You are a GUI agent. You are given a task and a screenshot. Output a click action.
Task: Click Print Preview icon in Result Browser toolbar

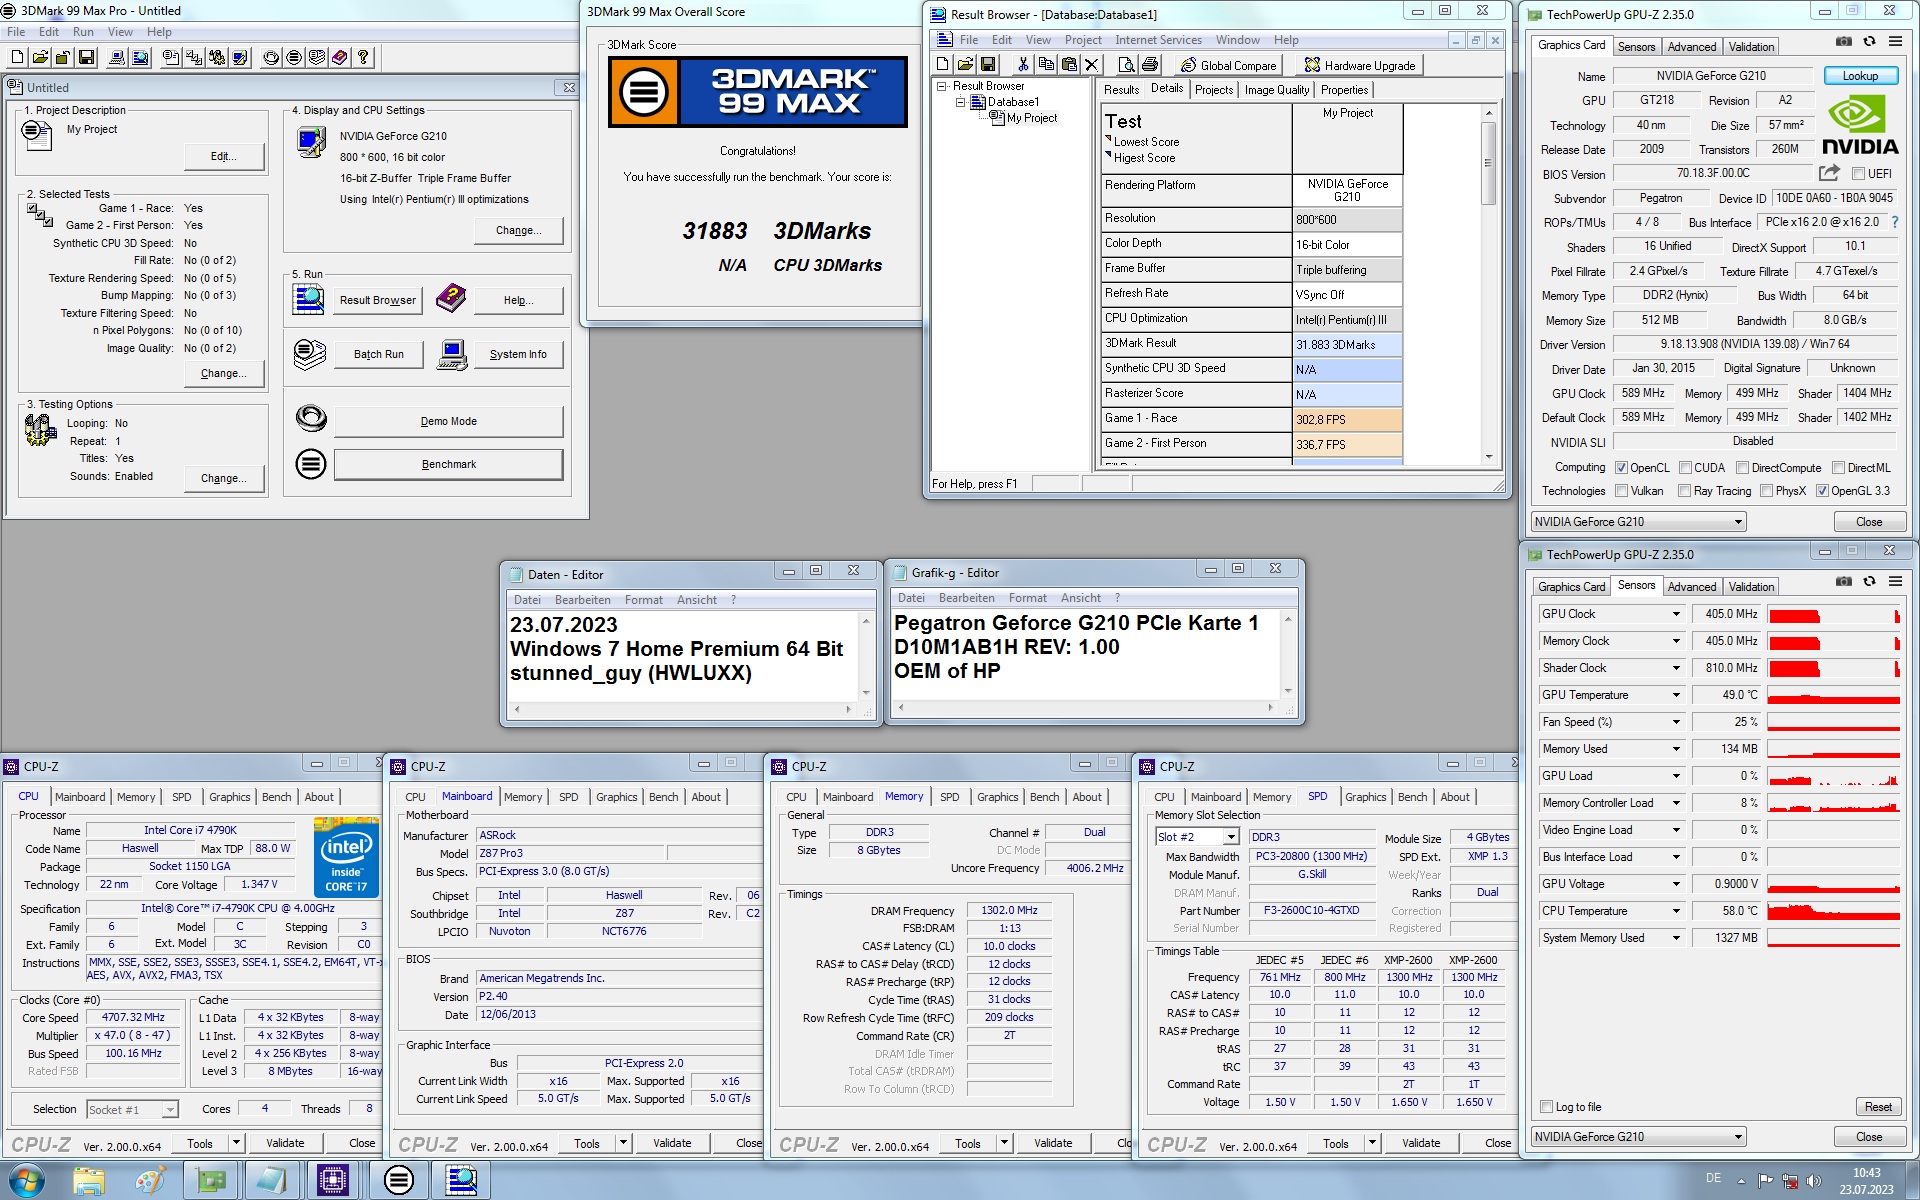coord(1127,65)
